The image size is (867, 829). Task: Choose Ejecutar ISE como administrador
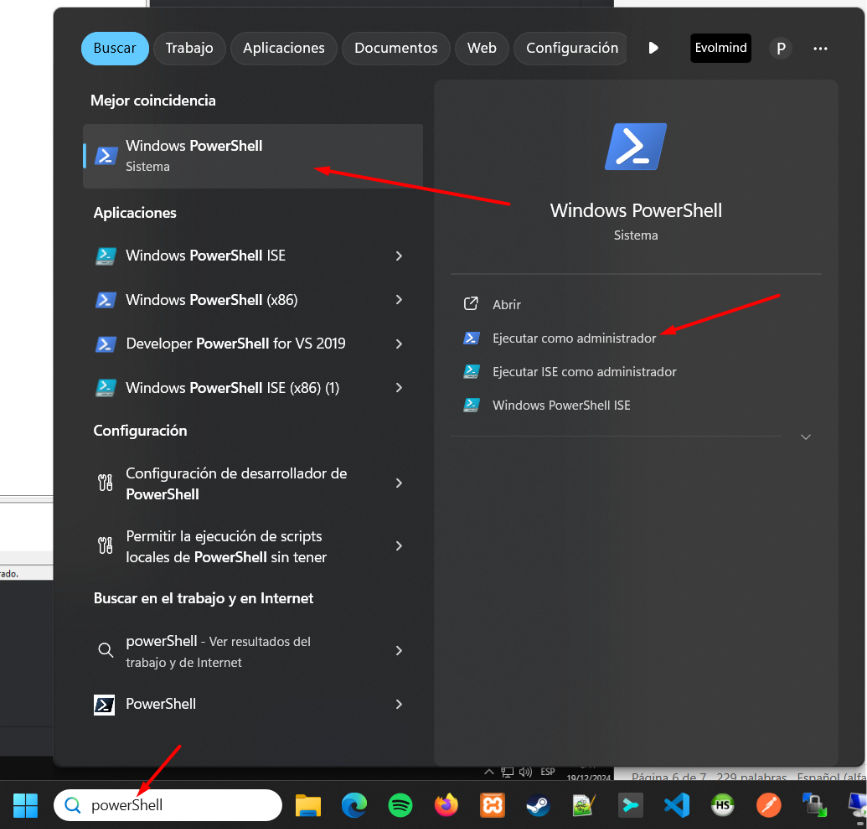[584, 372]
